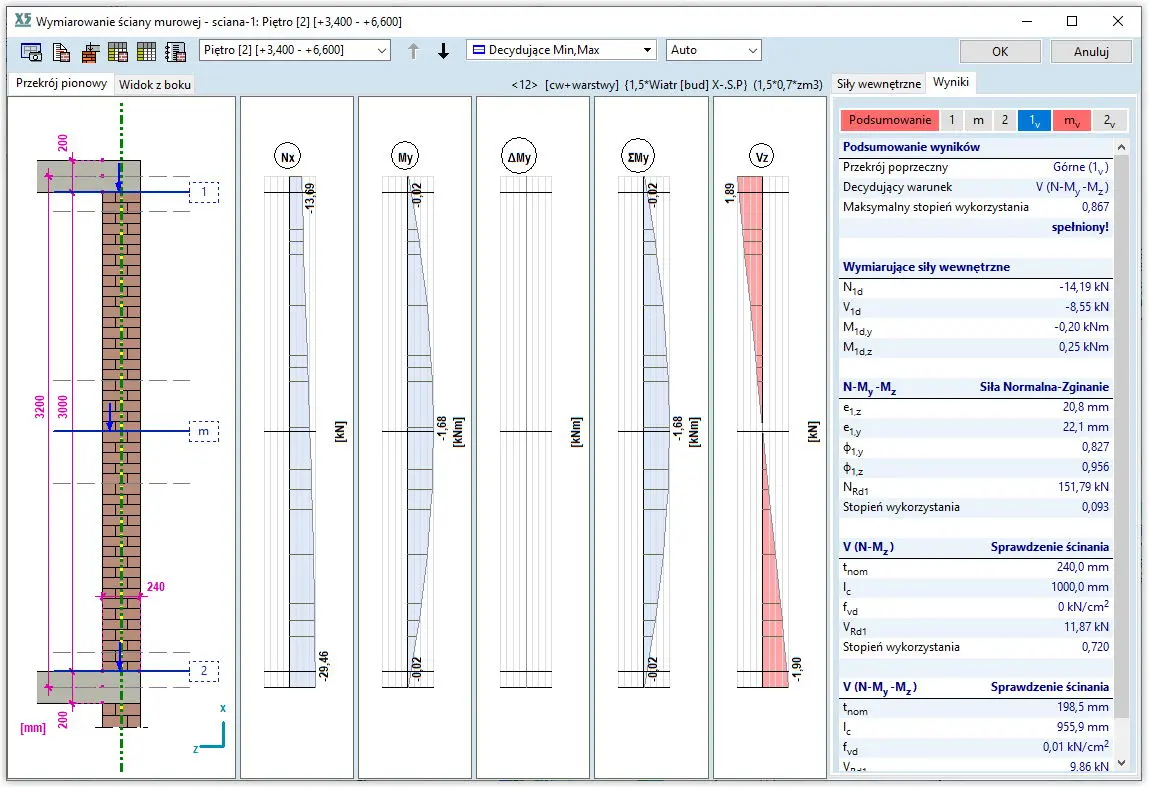Confirm with the OK button
Image resolution: width=1149 pixels, height=788 pixels.
1000,51
